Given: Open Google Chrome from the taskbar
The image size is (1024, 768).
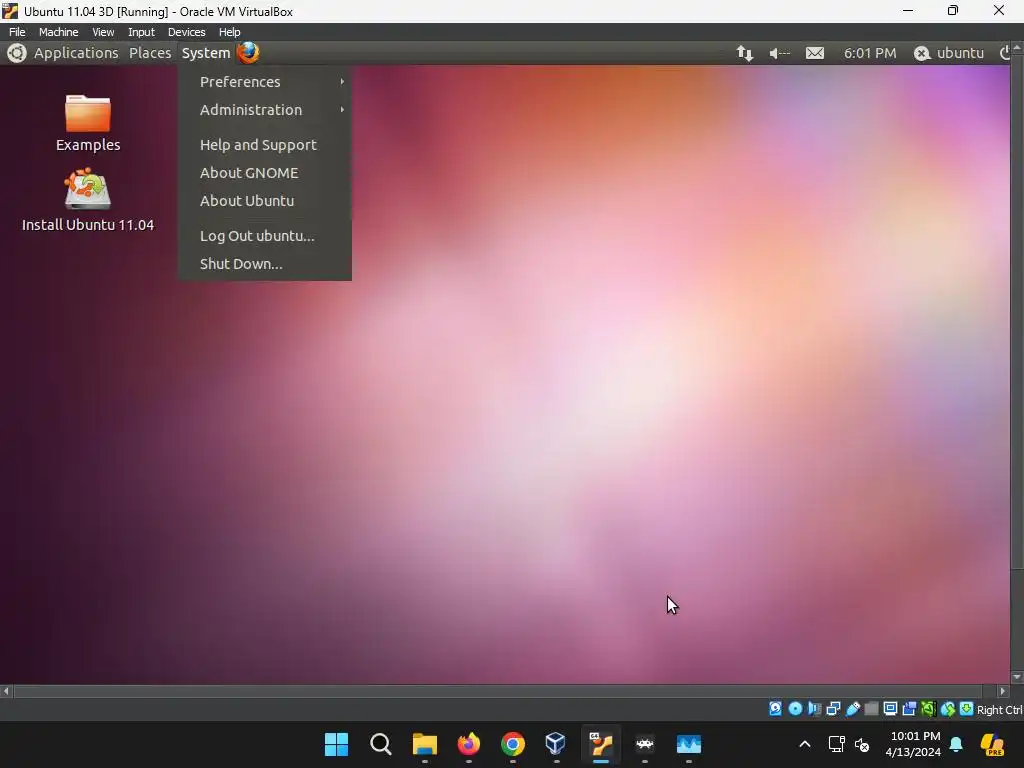Looking at the screenshot, I should 513,744.
